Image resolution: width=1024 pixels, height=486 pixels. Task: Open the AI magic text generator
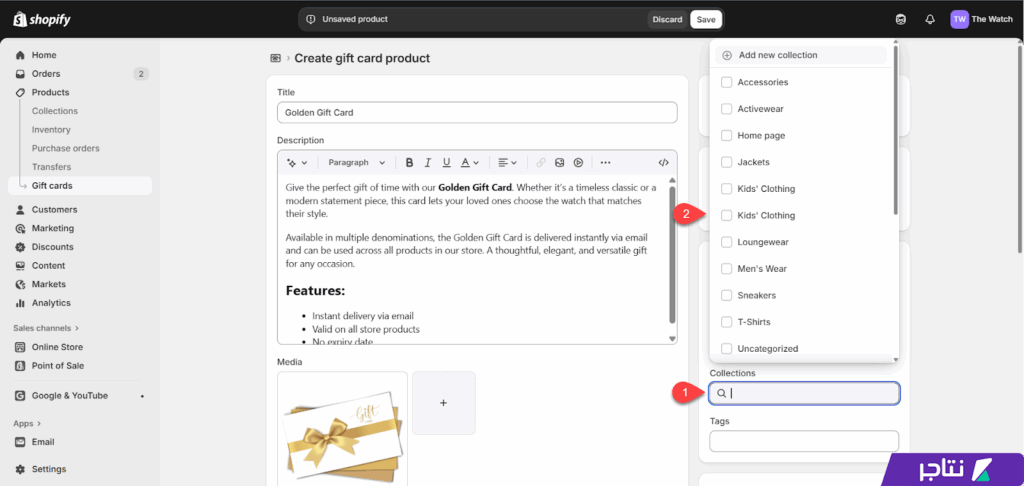pos(292,163)
